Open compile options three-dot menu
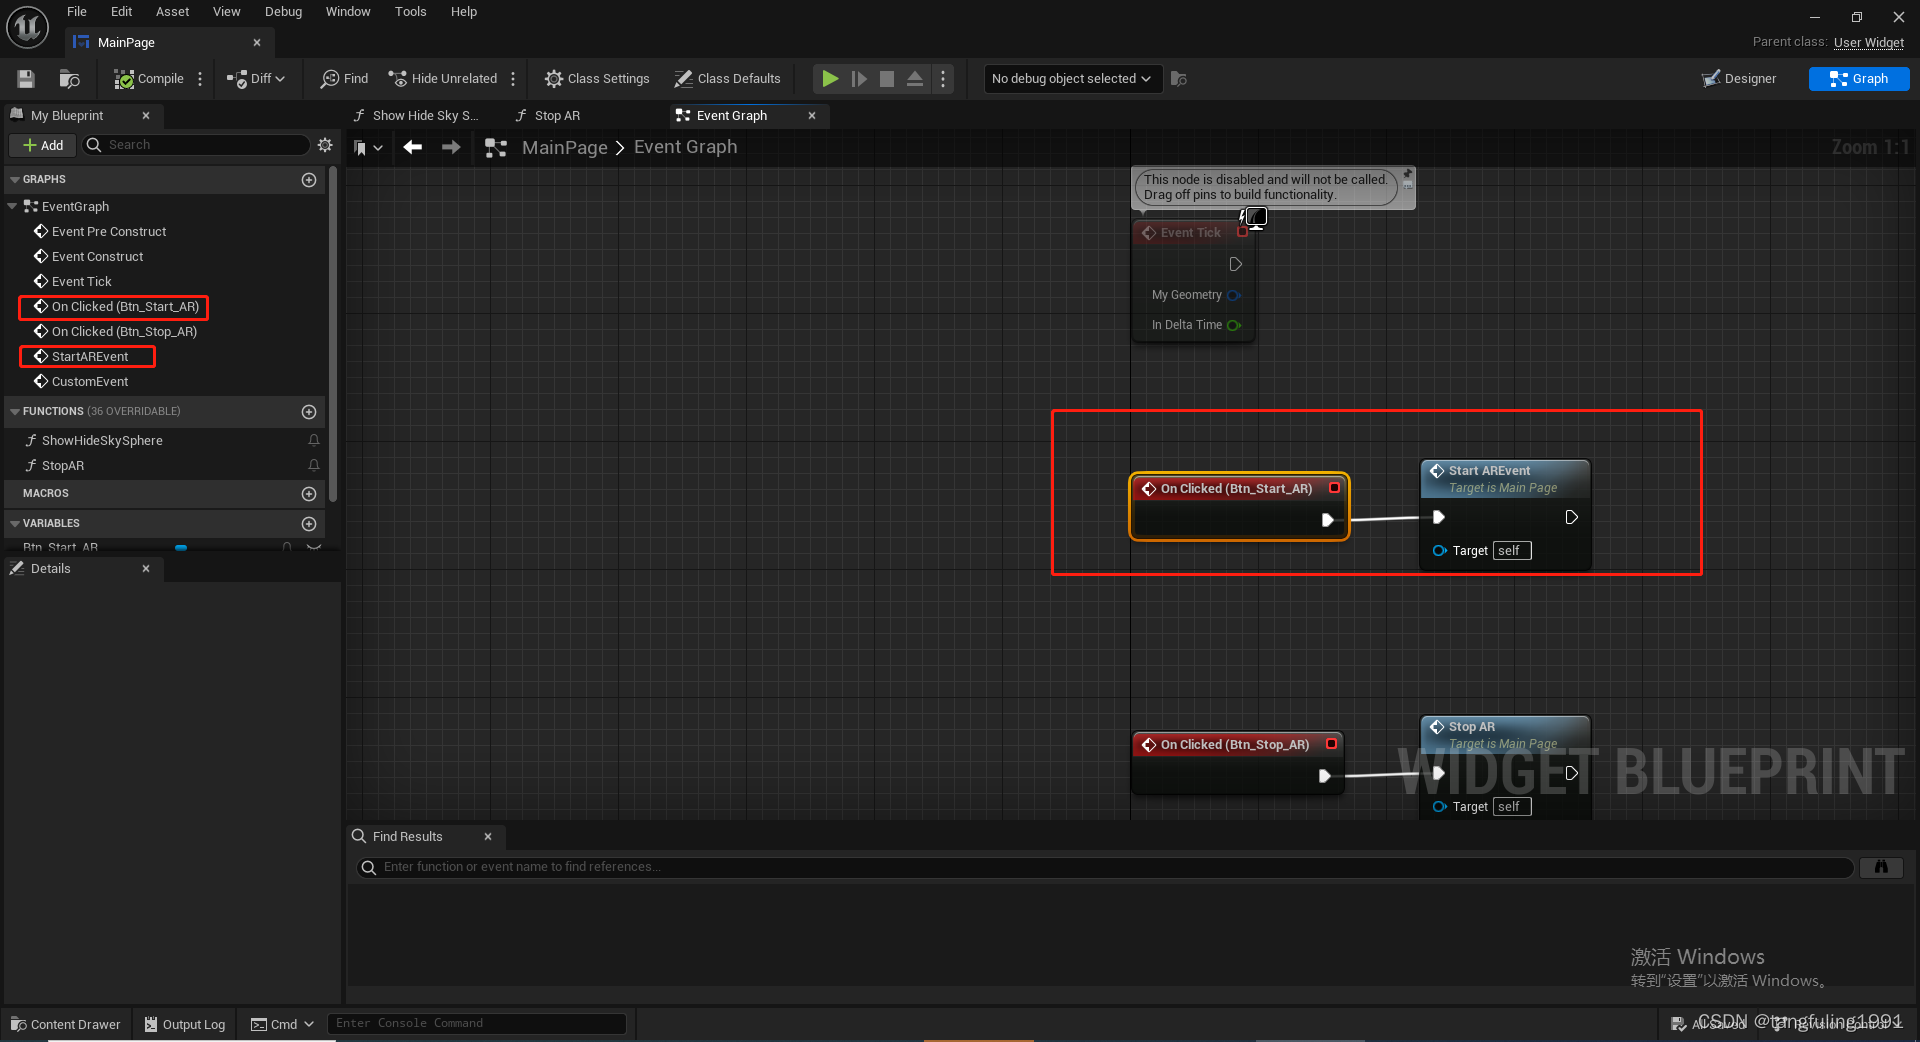This screenshot has width=1920, height=1042. click(x=200, y=79)
